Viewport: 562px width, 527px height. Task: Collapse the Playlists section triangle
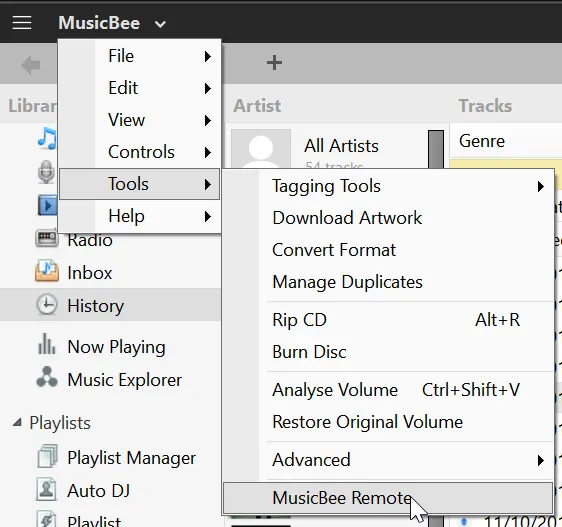pos(17,422)
